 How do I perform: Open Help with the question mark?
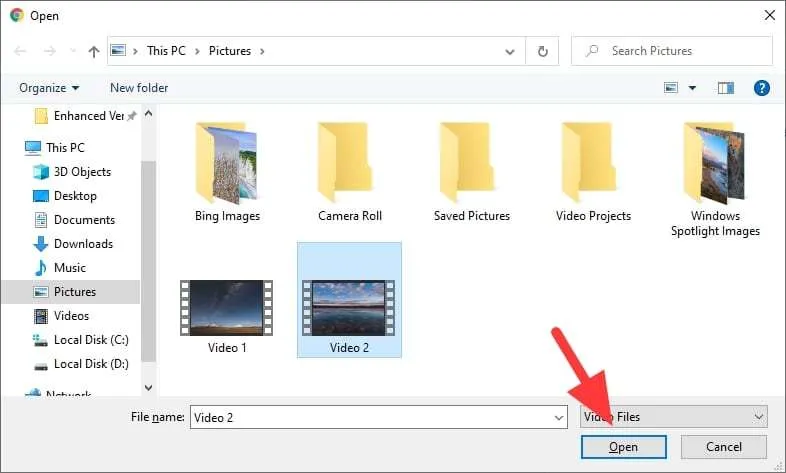pos(761,88)
